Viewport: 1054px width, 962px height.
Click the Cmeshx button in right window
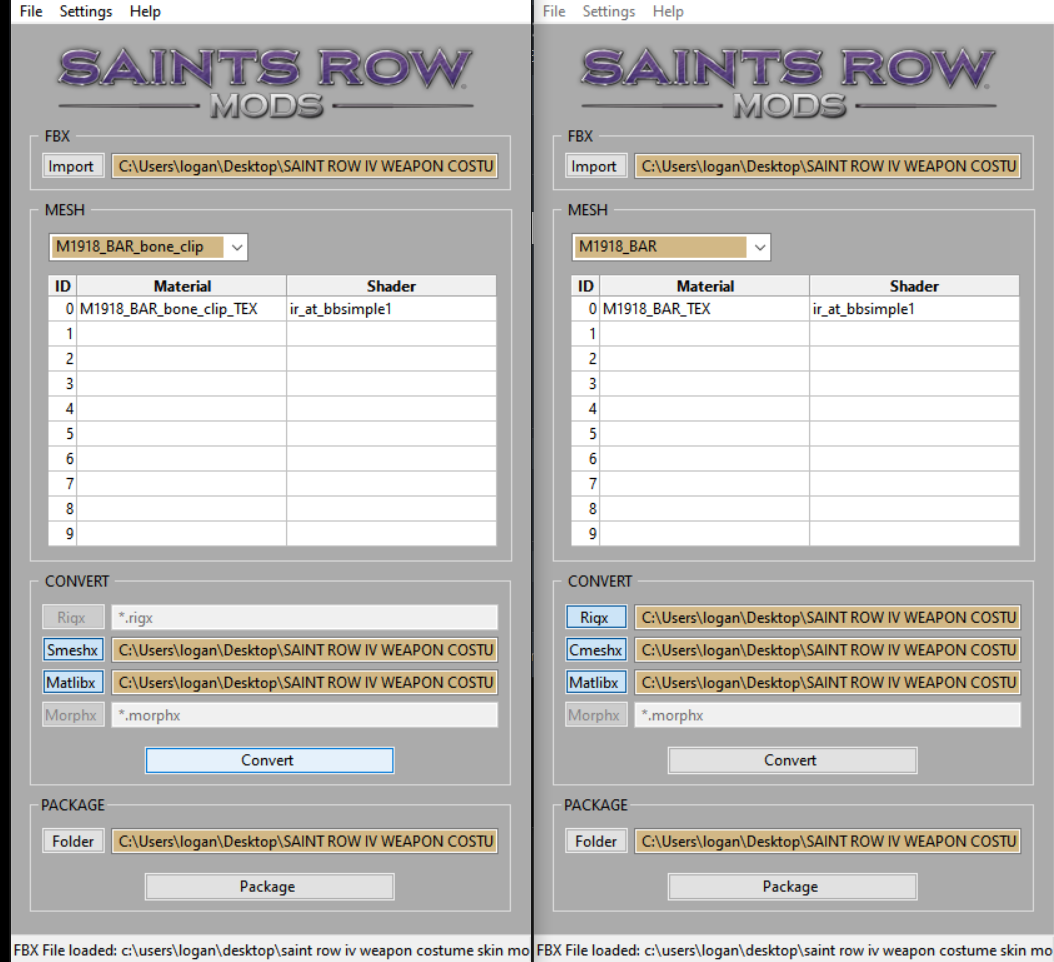pos(596,650)
